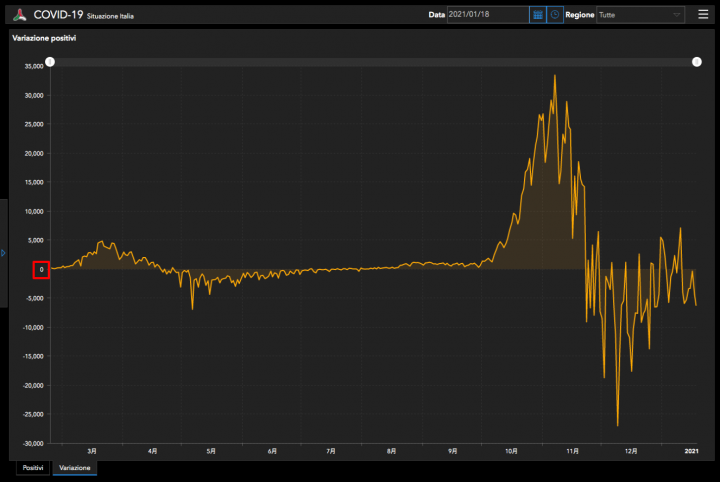The width and height of the screenshot is (720, 482).
Task: Click the middle of the chart zoom scrollbar
Action: [373, 62]
